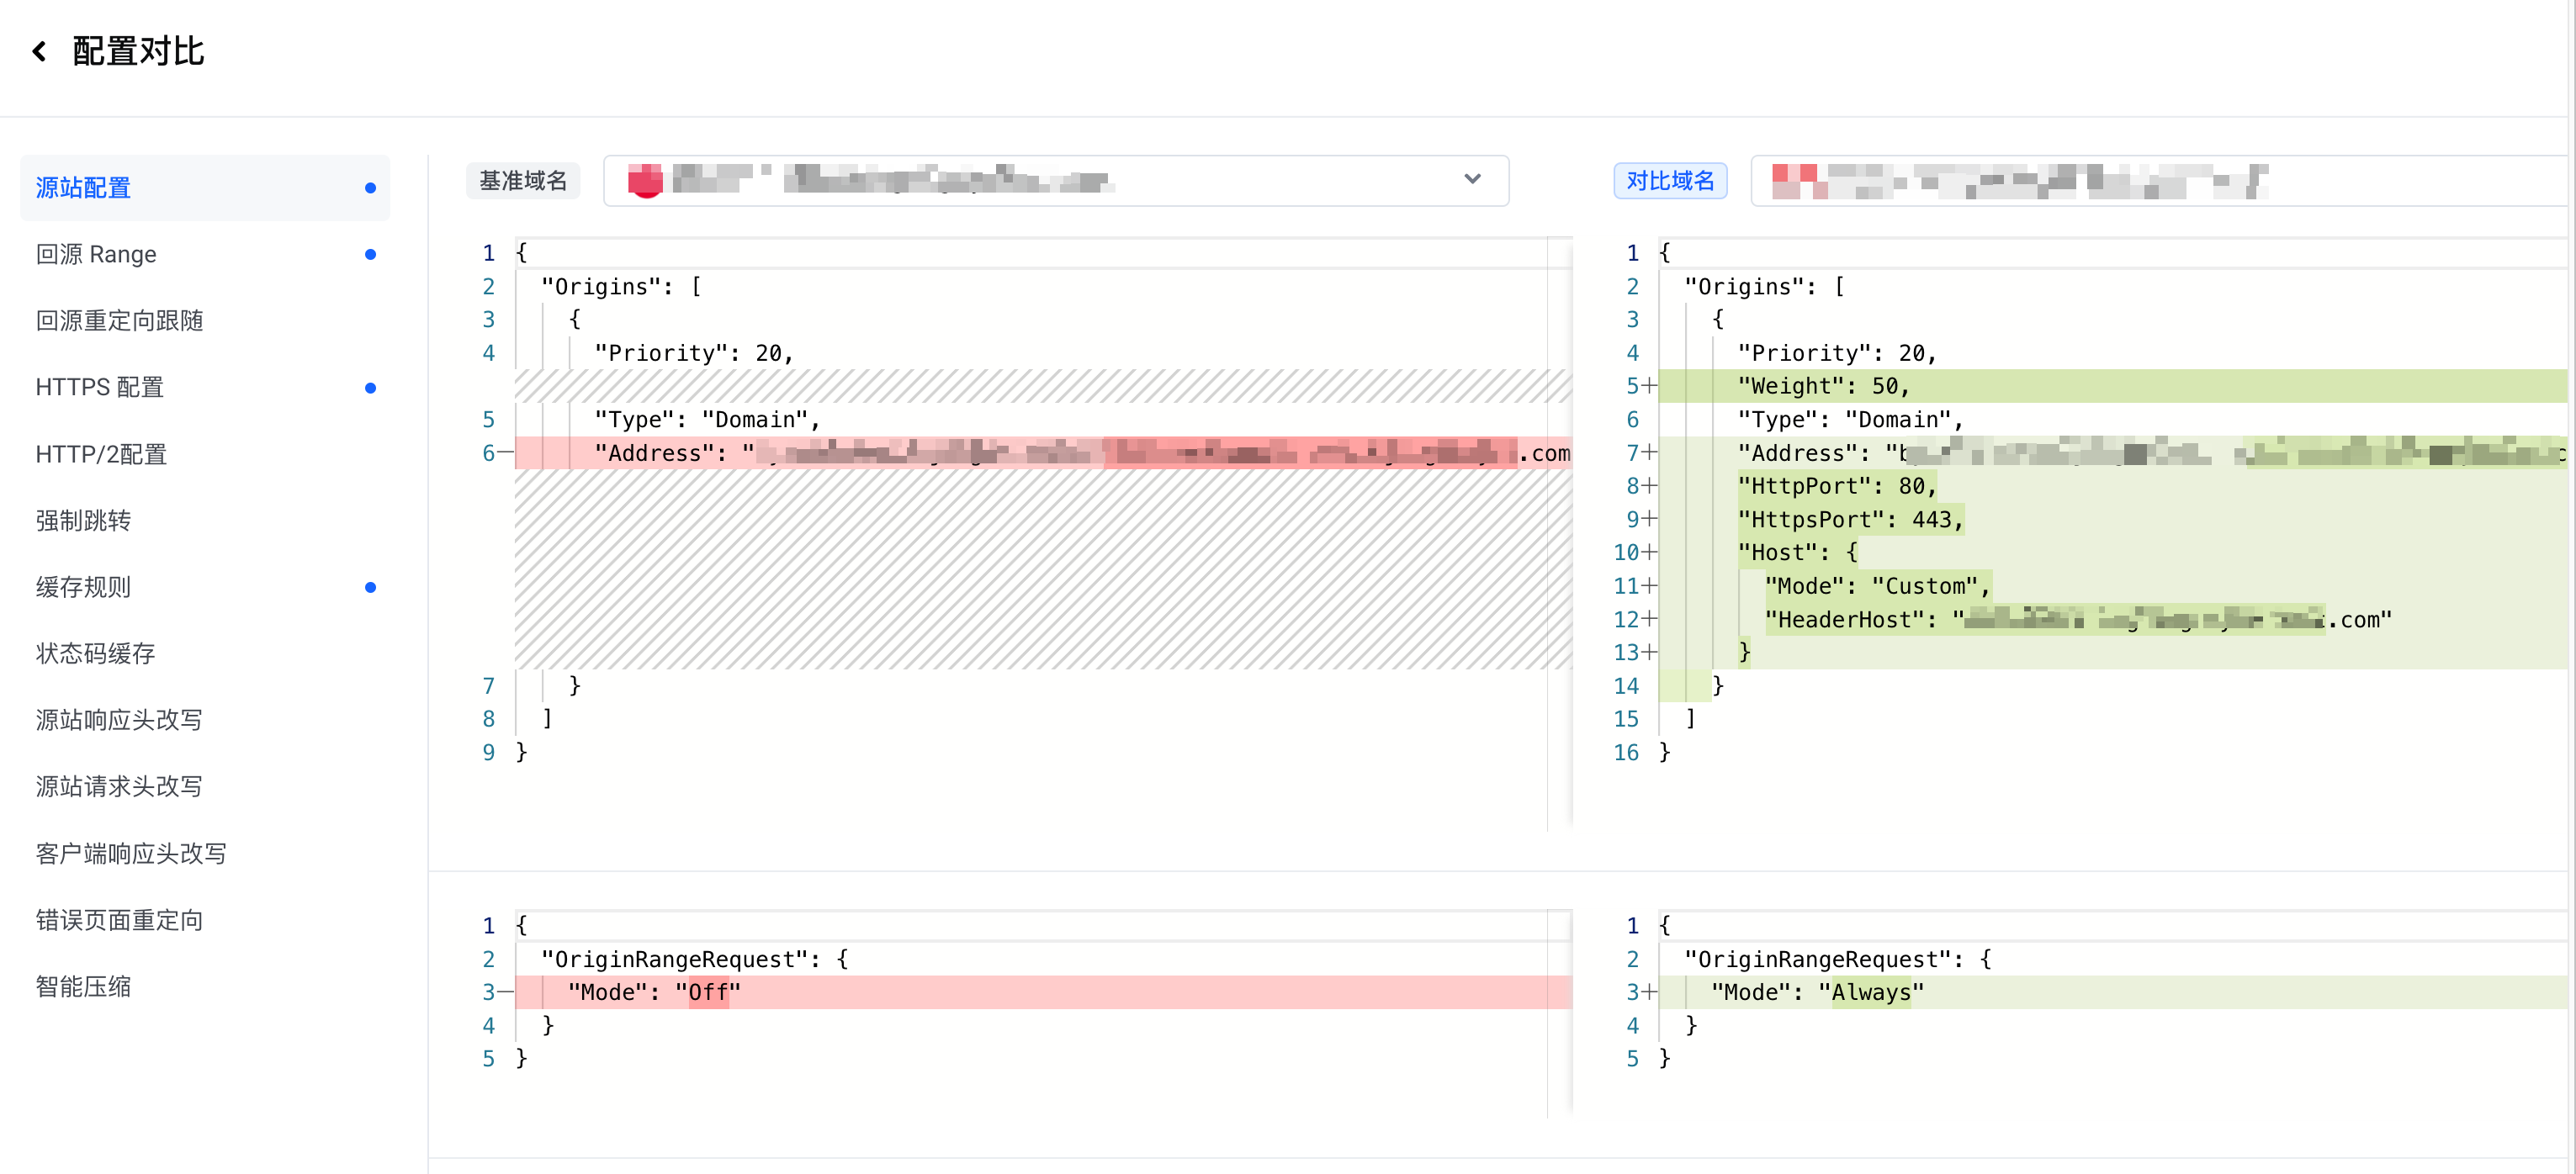
Task: Select 源站配置 in the sidebar
Action: point(205,188)
